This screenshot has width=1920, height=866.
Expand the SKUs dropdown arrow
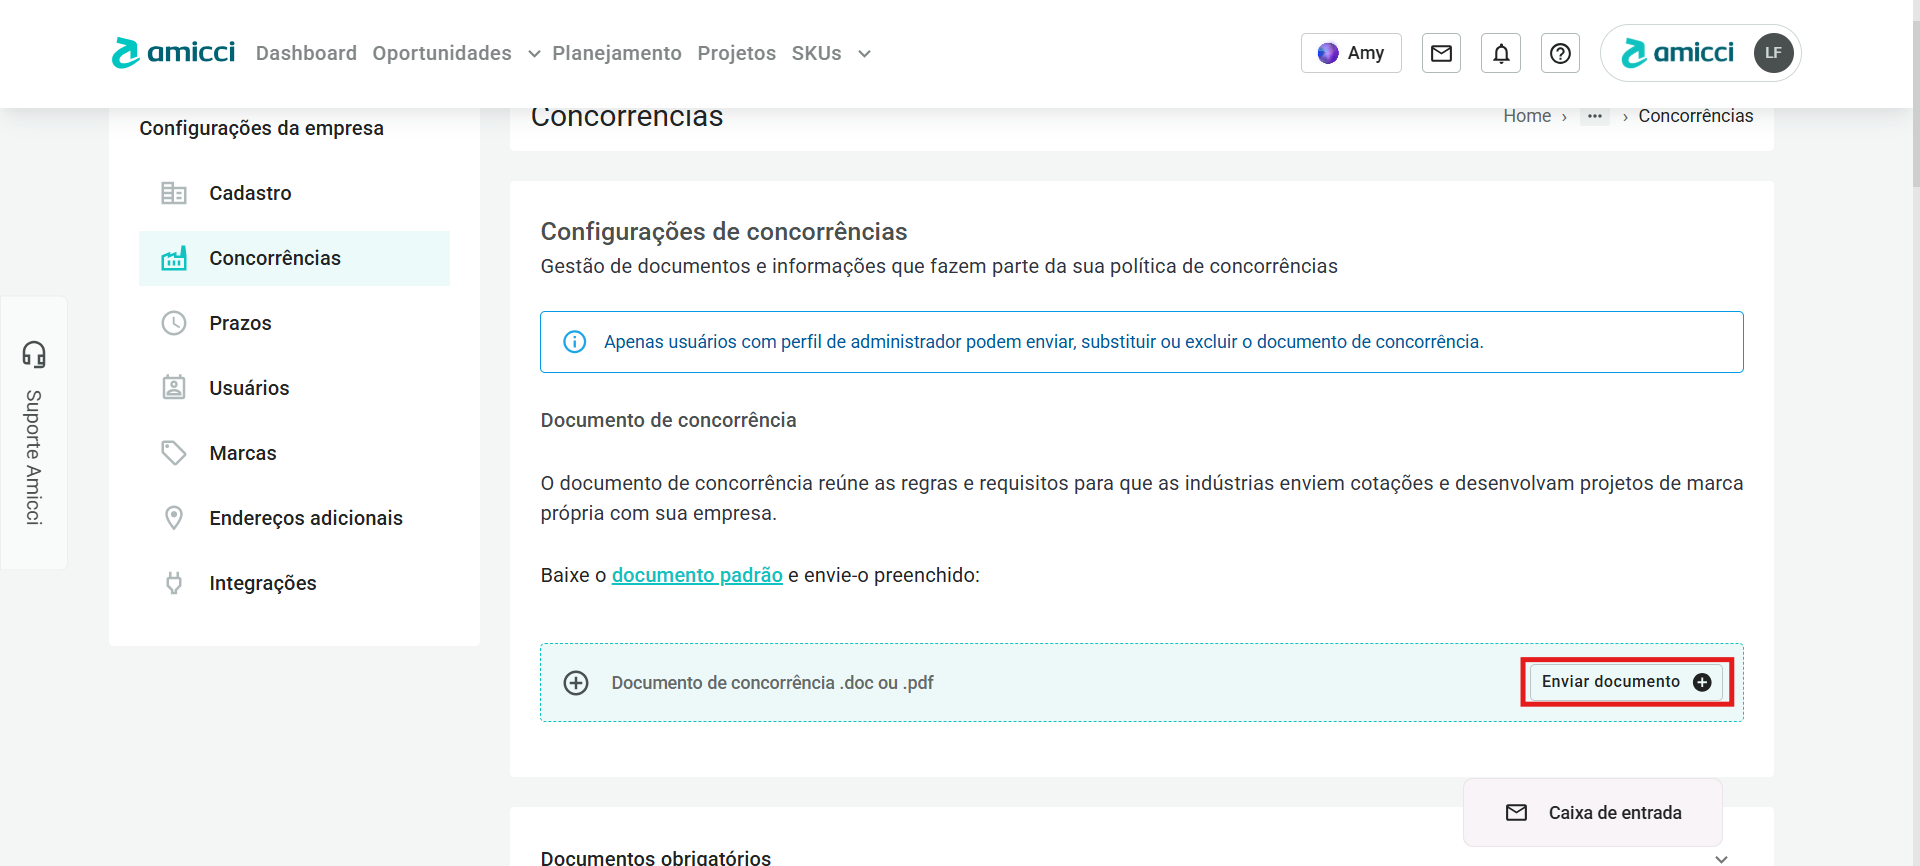pyautogui.click(x=864, y=54)
